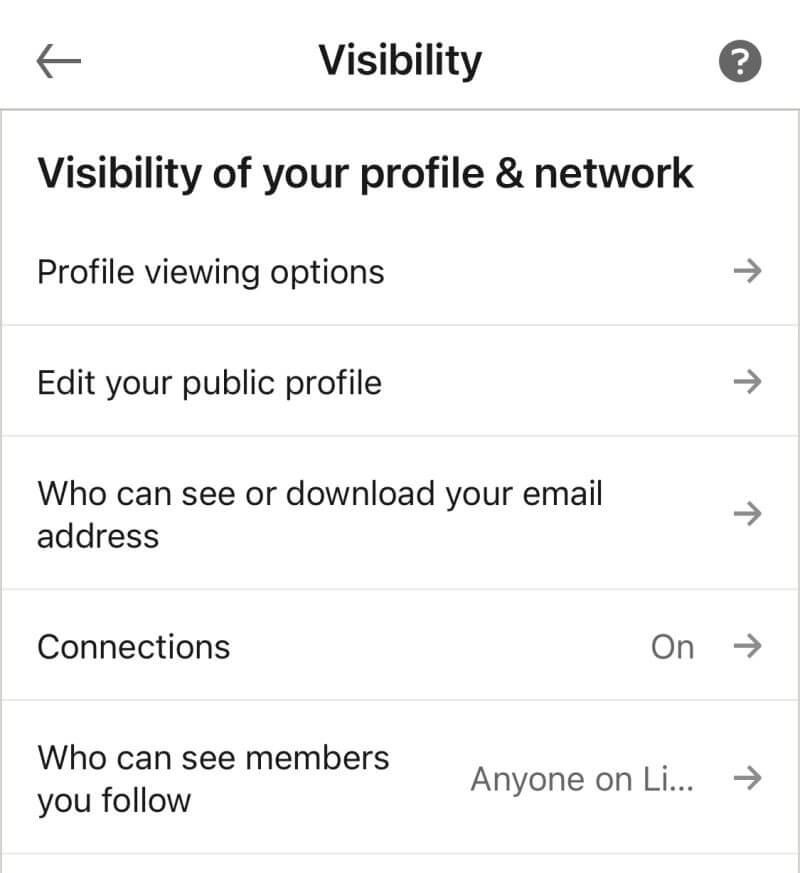Open the "Anyone on Li..." visibility selector
This screenshot has width=800, height=873.
[583, 779]
